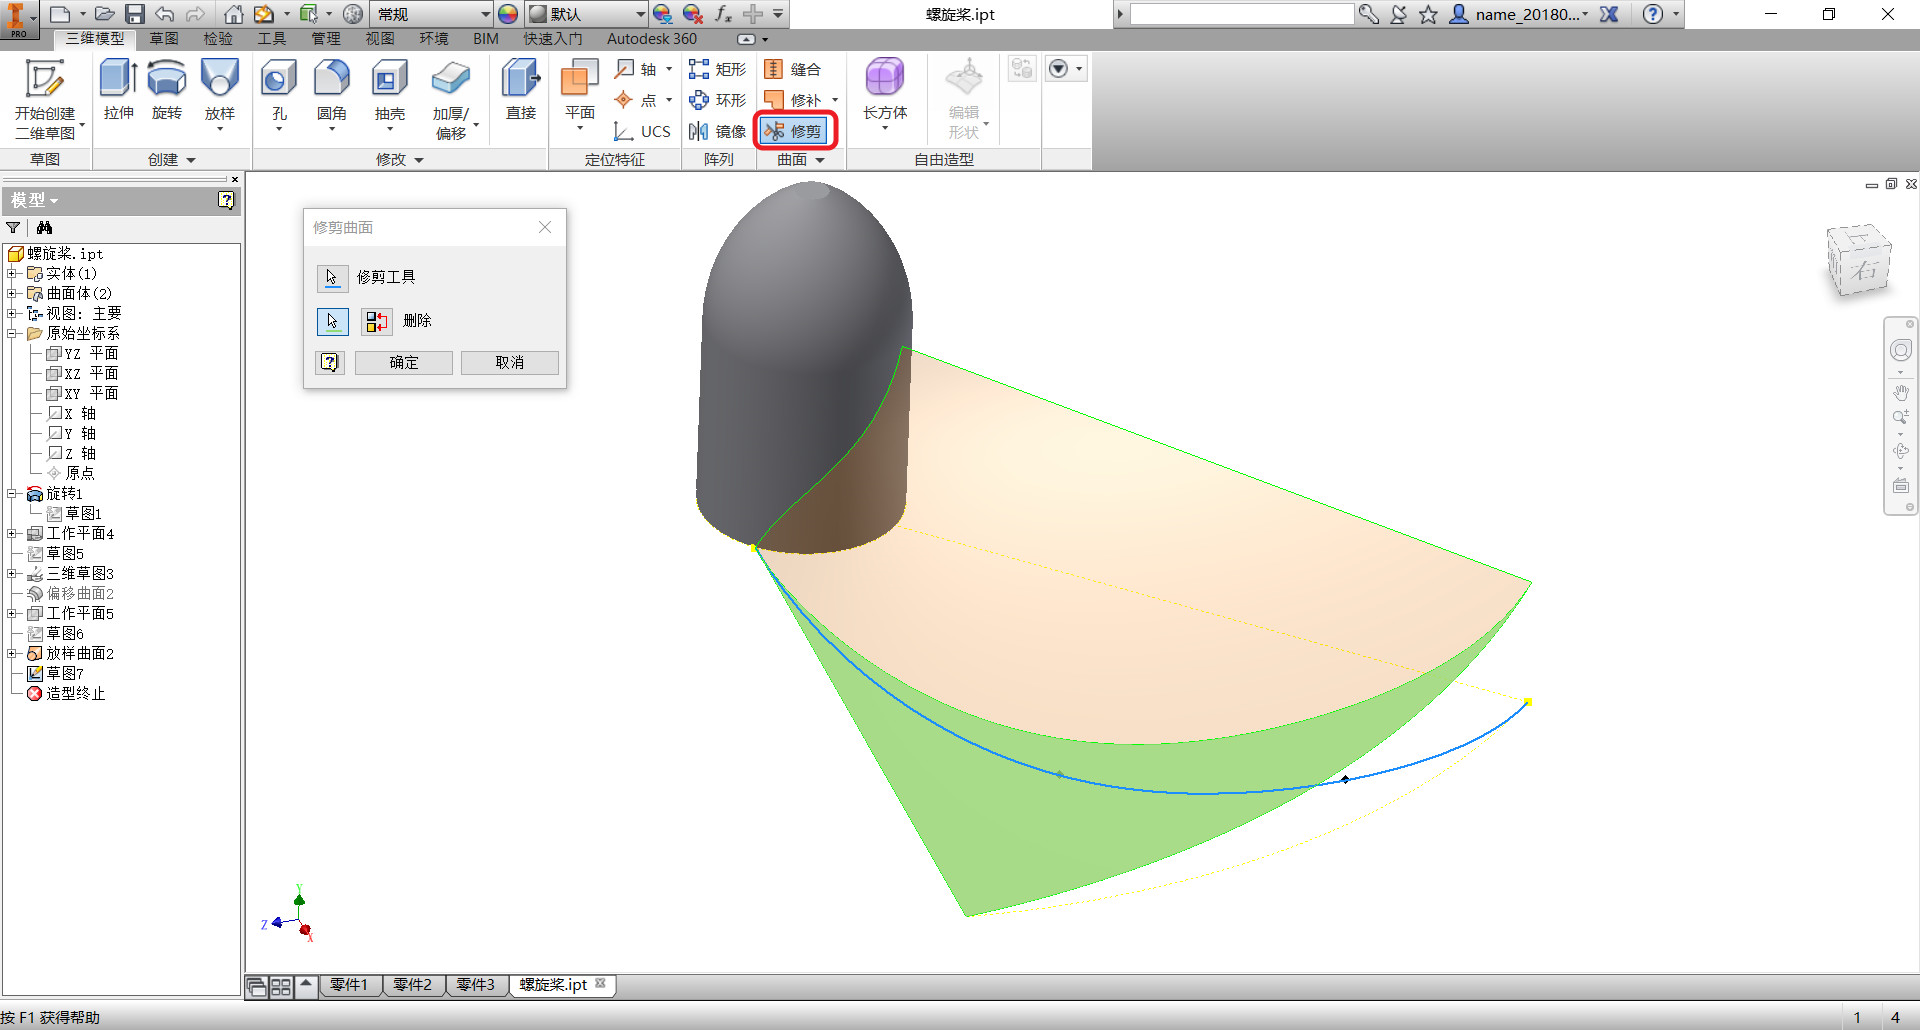Click the 修剪 trim surface tool
The height and width of the screenshot is (1030, 1920).
793,131
